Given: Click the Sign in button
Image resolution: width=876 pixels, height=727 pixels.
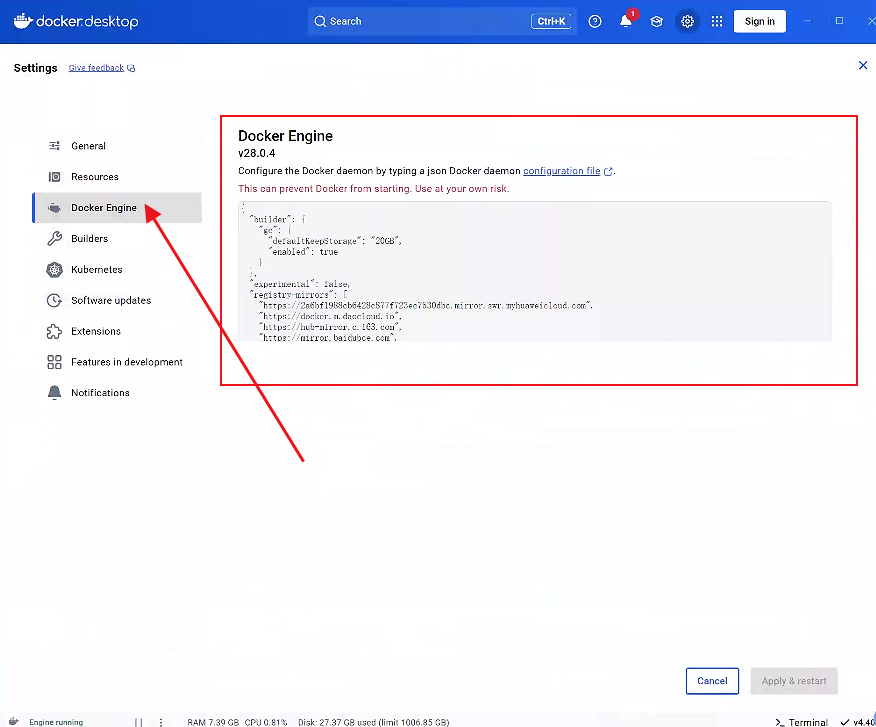Looking at the screenshot, I should click(x=759, y=21).
